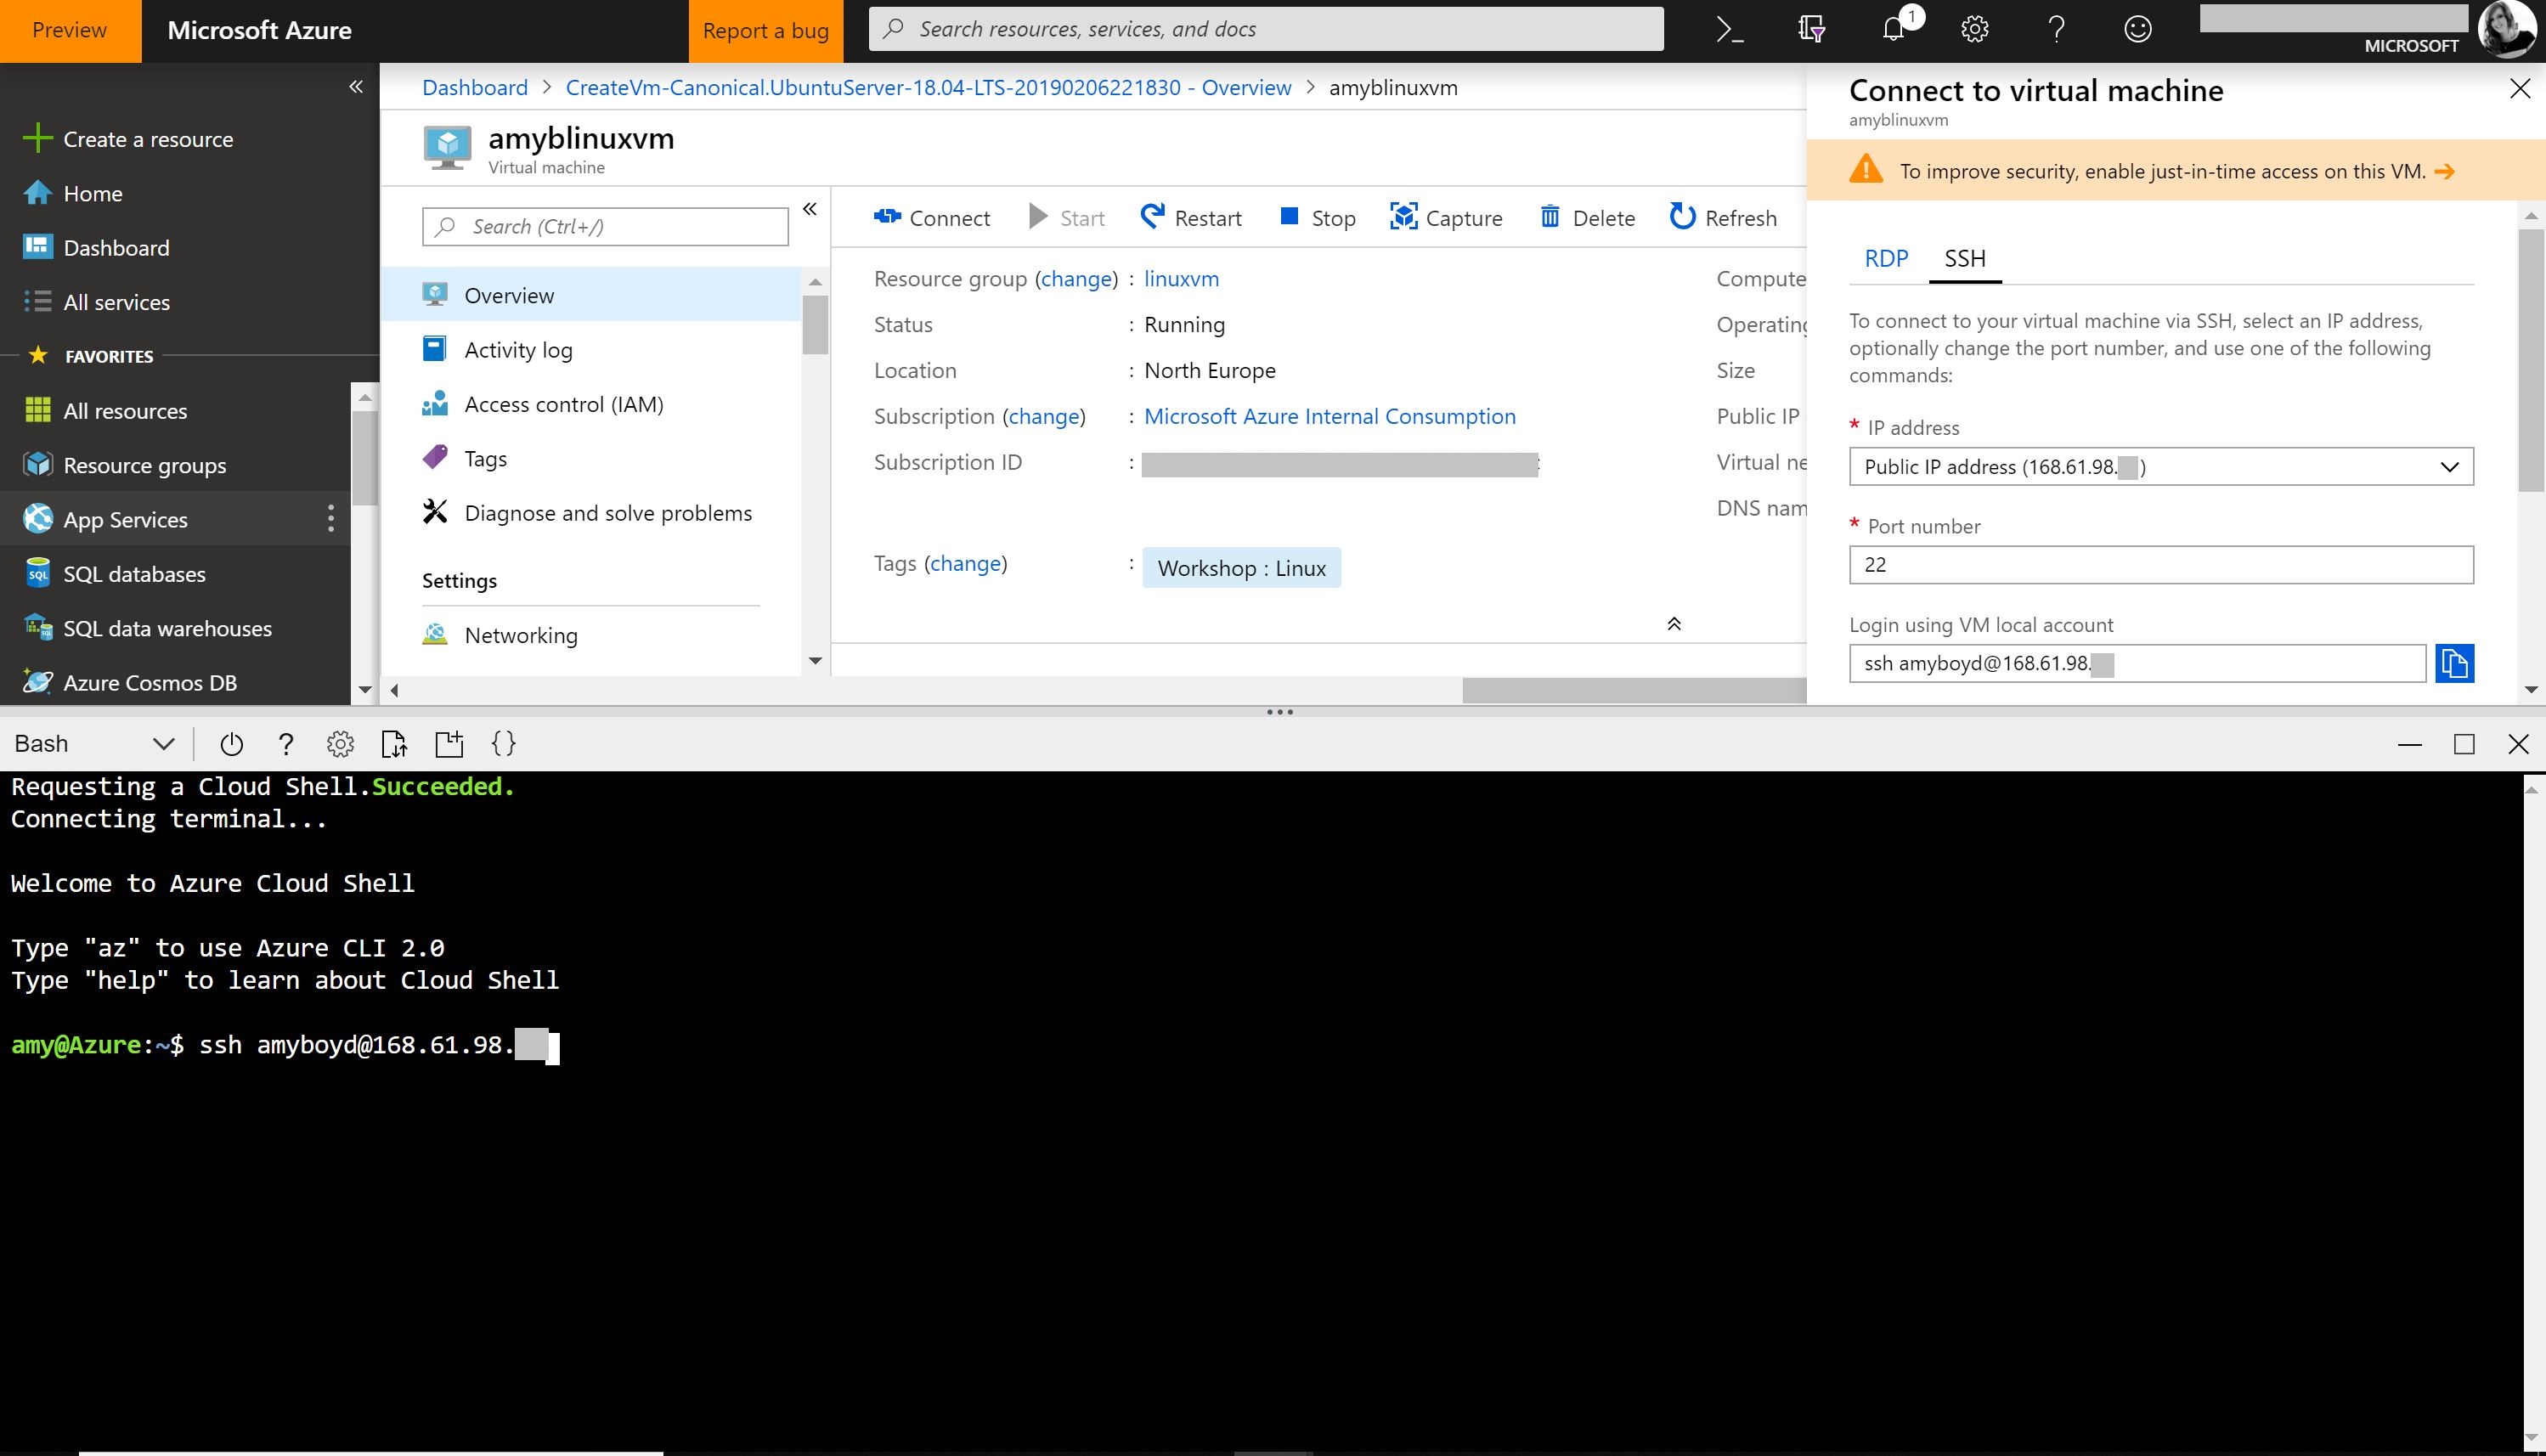Screen dimensions: 2546x1456
Task: Open Overview in VM menu
Action: point(591,294)
